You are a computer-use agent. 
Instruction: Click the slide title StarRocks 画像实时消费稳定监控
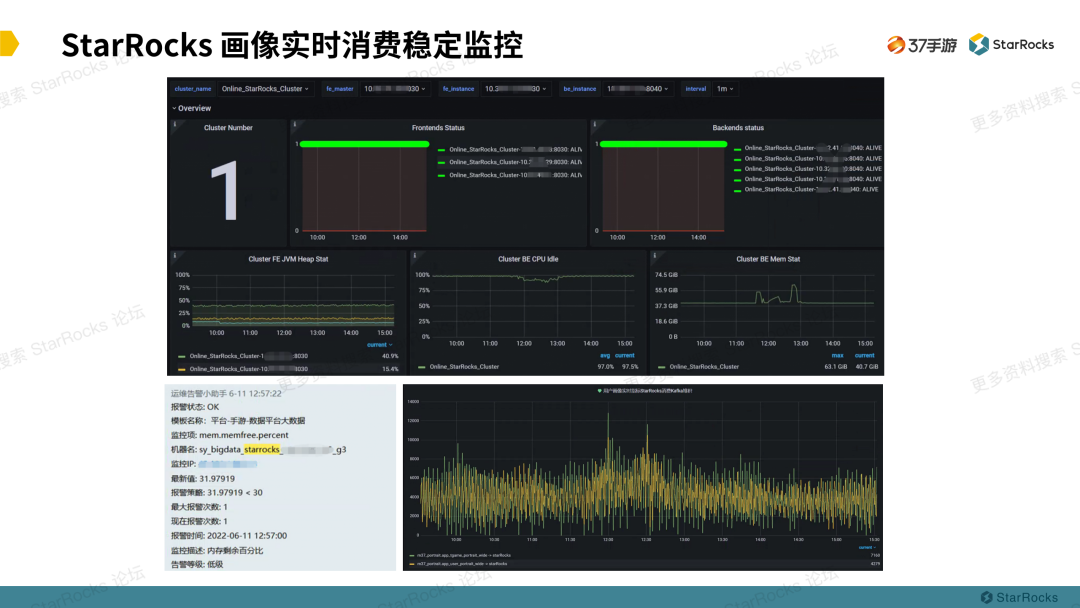point(292,45)
